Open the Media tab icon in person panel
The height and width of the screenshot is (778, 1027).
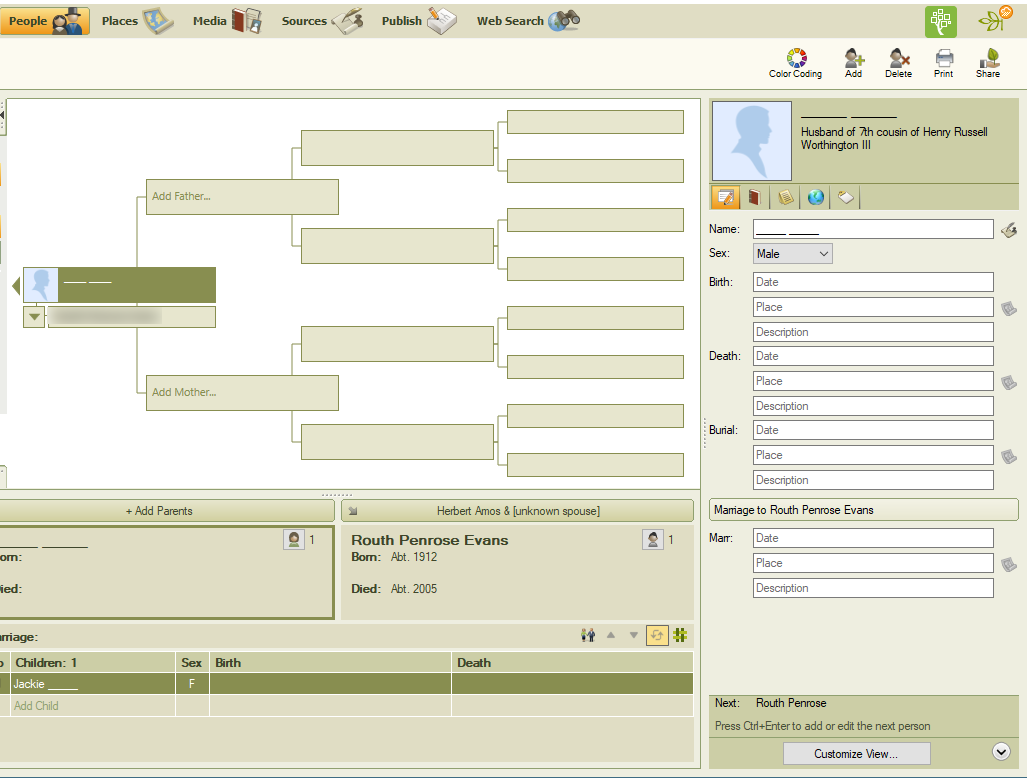click(755, 197)
